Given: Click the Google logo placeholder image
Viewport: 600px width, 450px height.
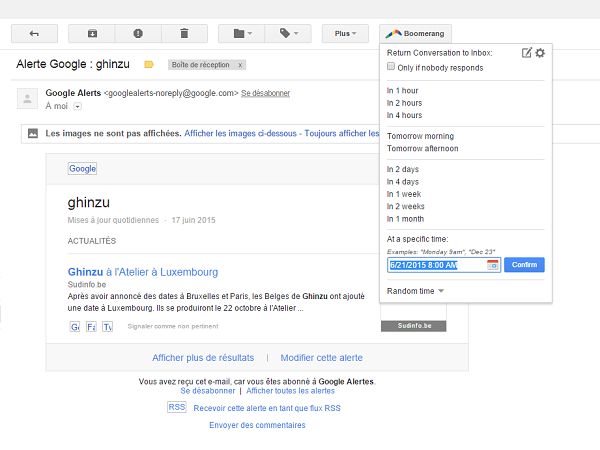Looking at the screenshot, I should 82,169.
